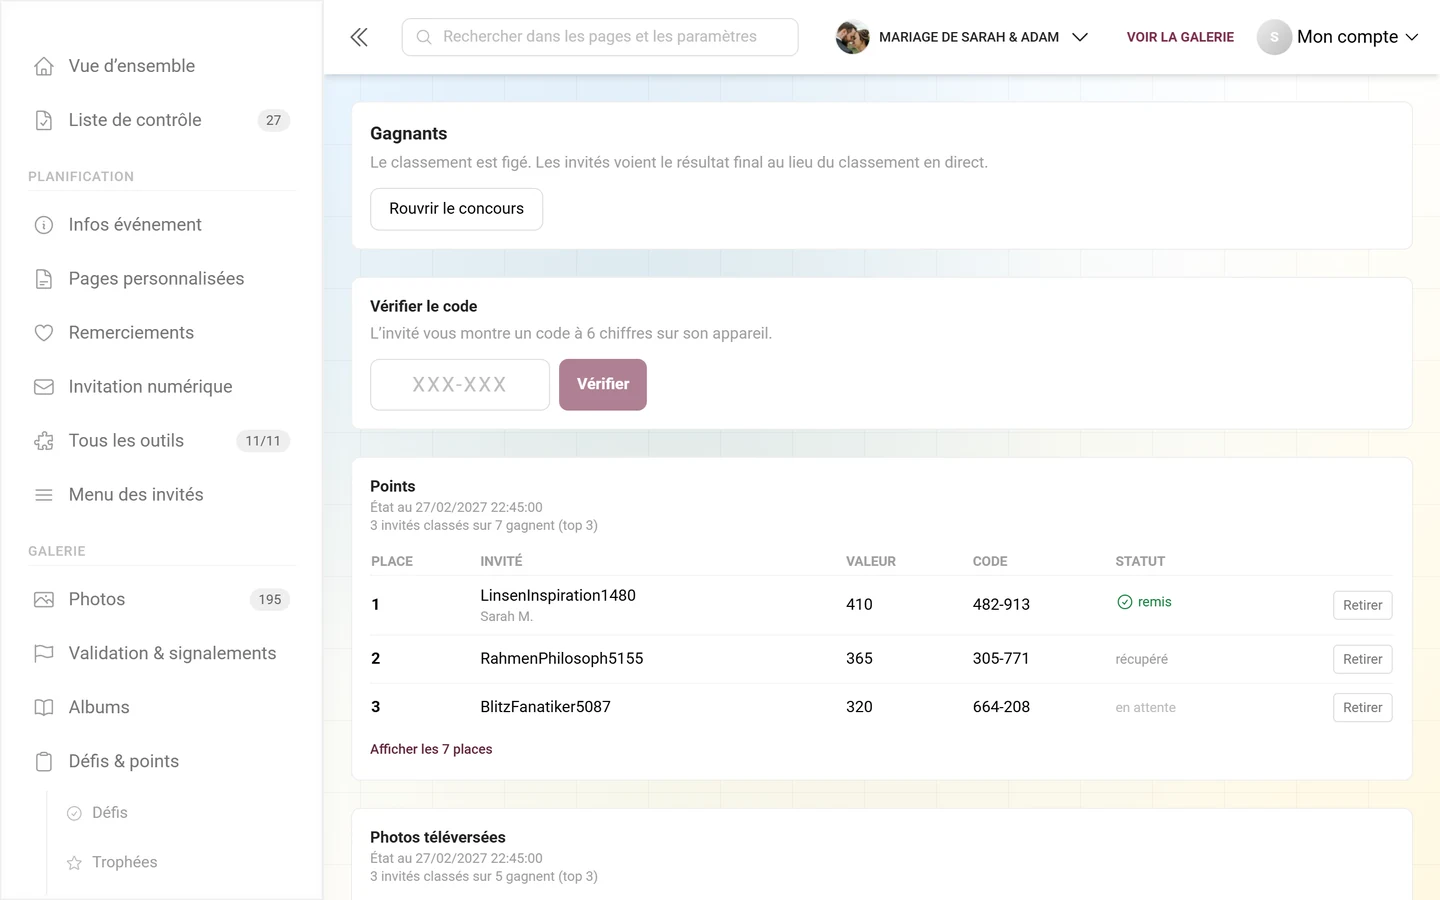The image size is (1440, 900).
Task: Open the Trophées submenu item
Action: (x=124, y=862)
